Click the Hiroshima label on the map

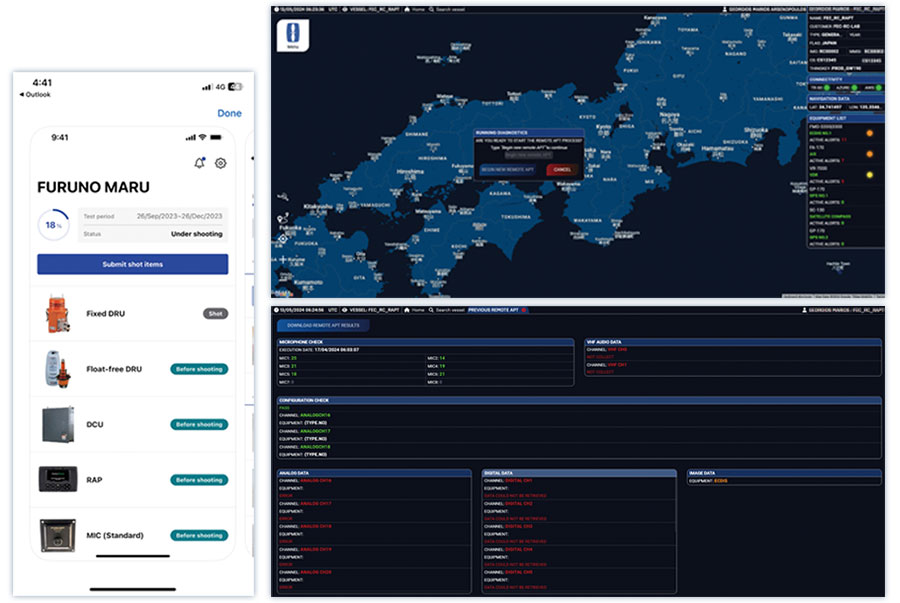(x=410, y=172)
